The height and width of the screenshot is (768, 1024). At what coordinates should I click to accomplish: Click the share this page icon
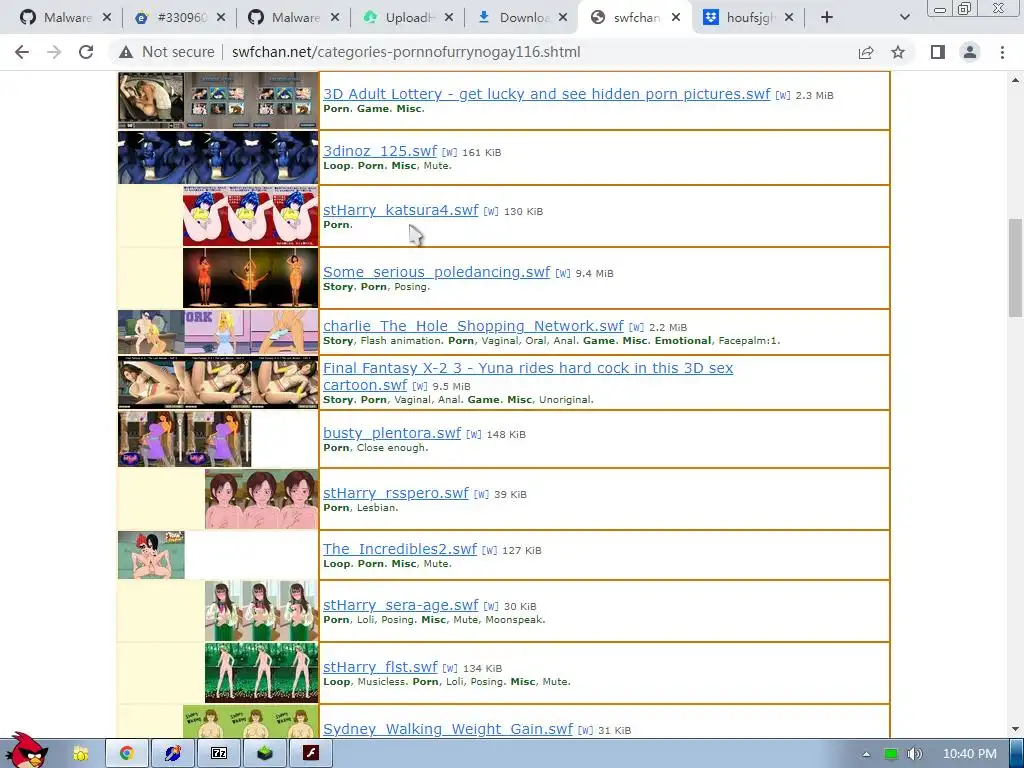coord(866,52)
